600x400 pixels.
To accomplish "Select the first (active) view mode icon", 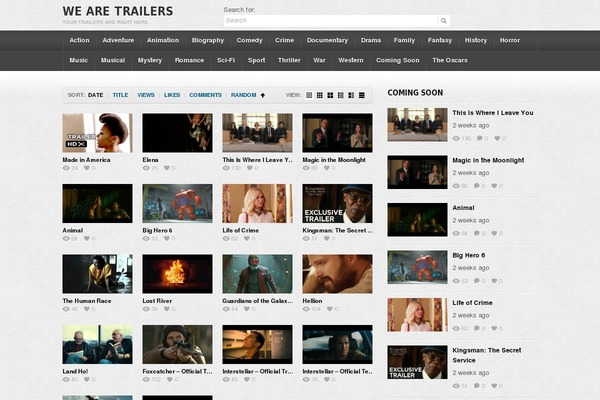I will tap(309, 95).
